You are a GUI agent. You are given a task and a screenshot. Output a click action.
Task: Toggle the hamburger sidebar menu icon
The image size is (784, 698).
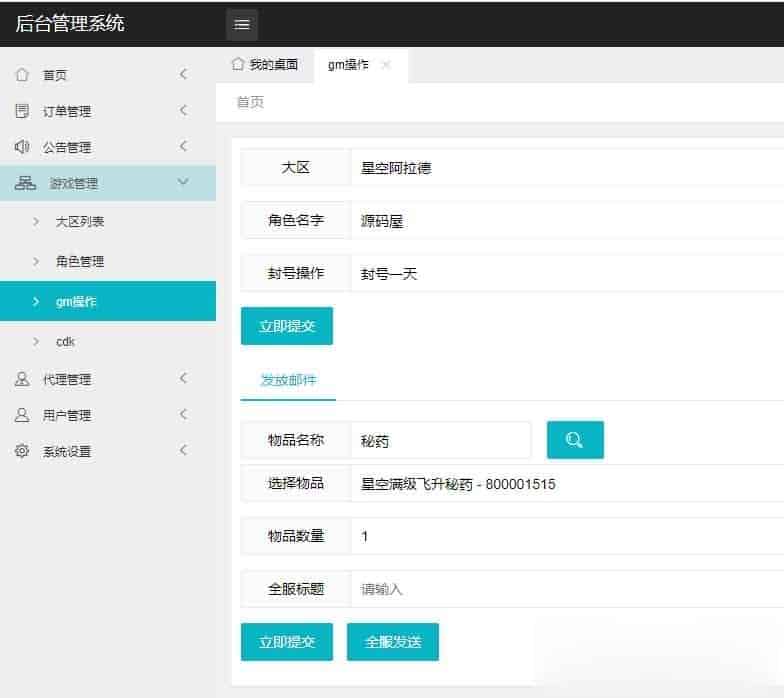(x=242, y=24)
